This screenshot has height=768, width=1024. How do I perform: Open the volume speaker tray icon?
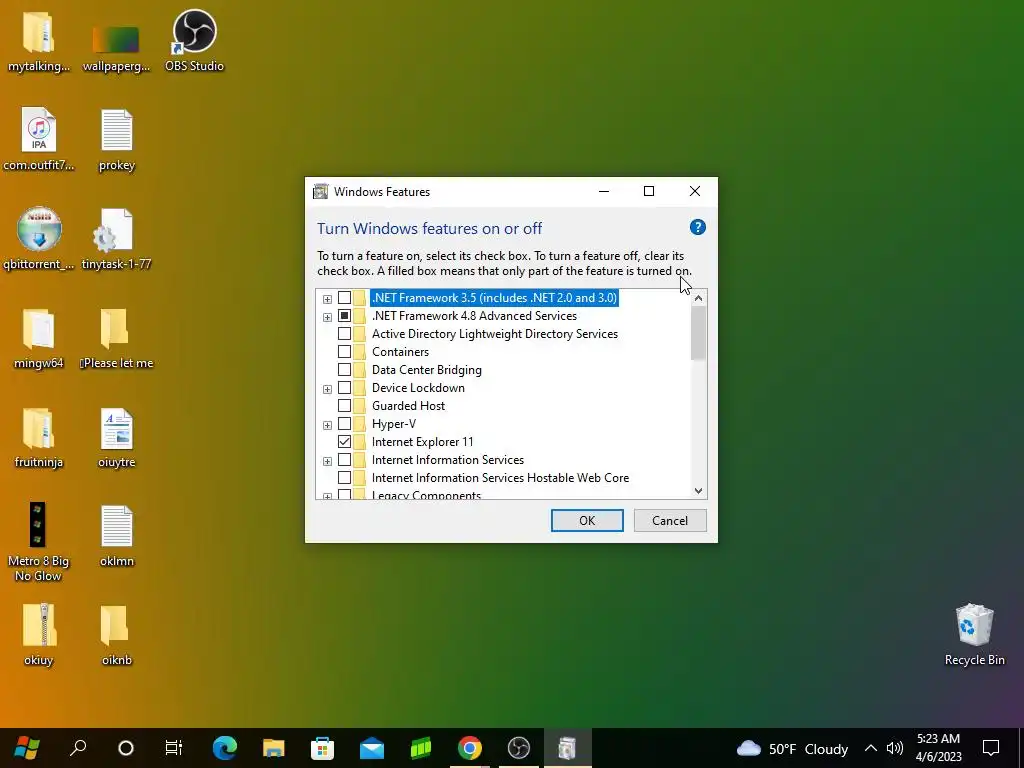click(894, 748)
